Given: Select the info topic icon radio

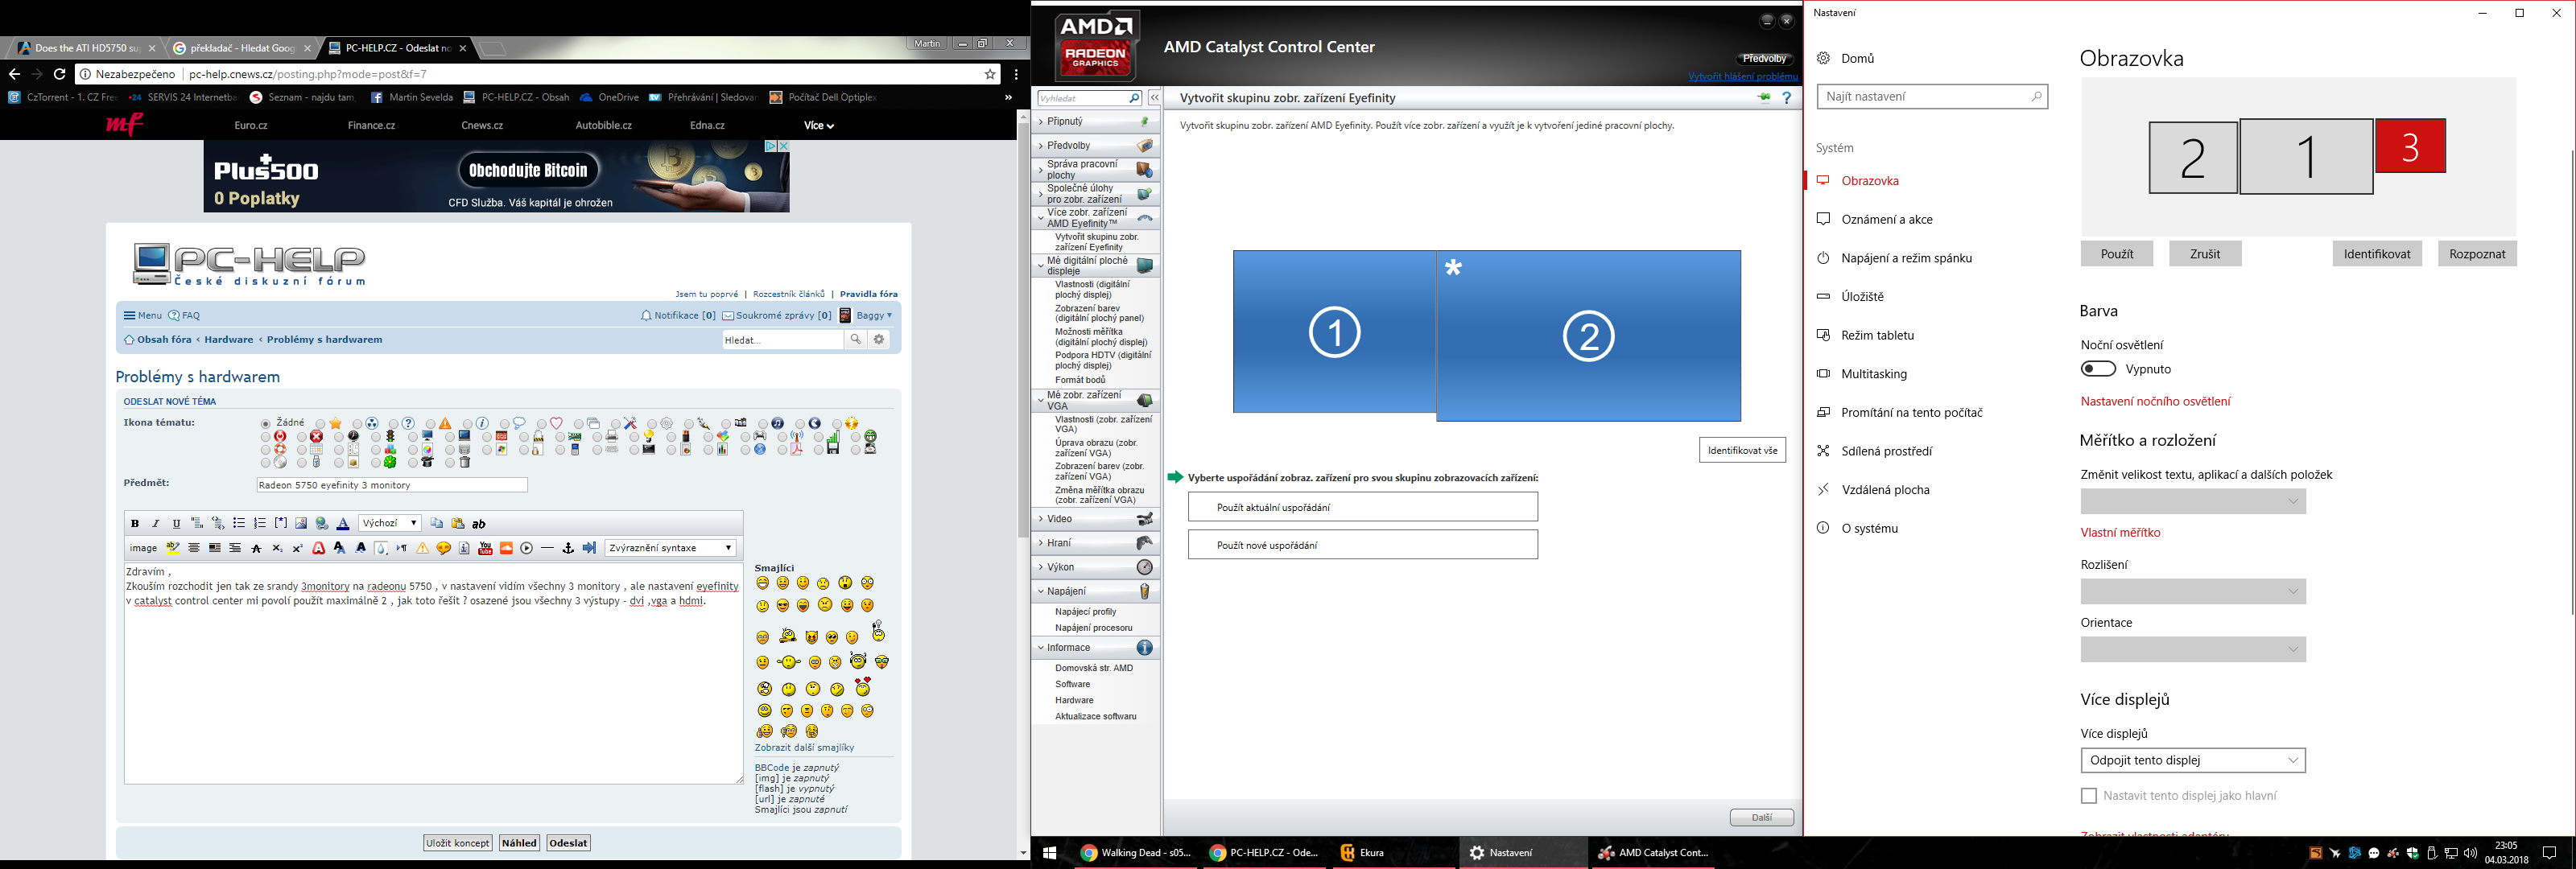Looking at the screenshot, I should click(x=468, y=424).
